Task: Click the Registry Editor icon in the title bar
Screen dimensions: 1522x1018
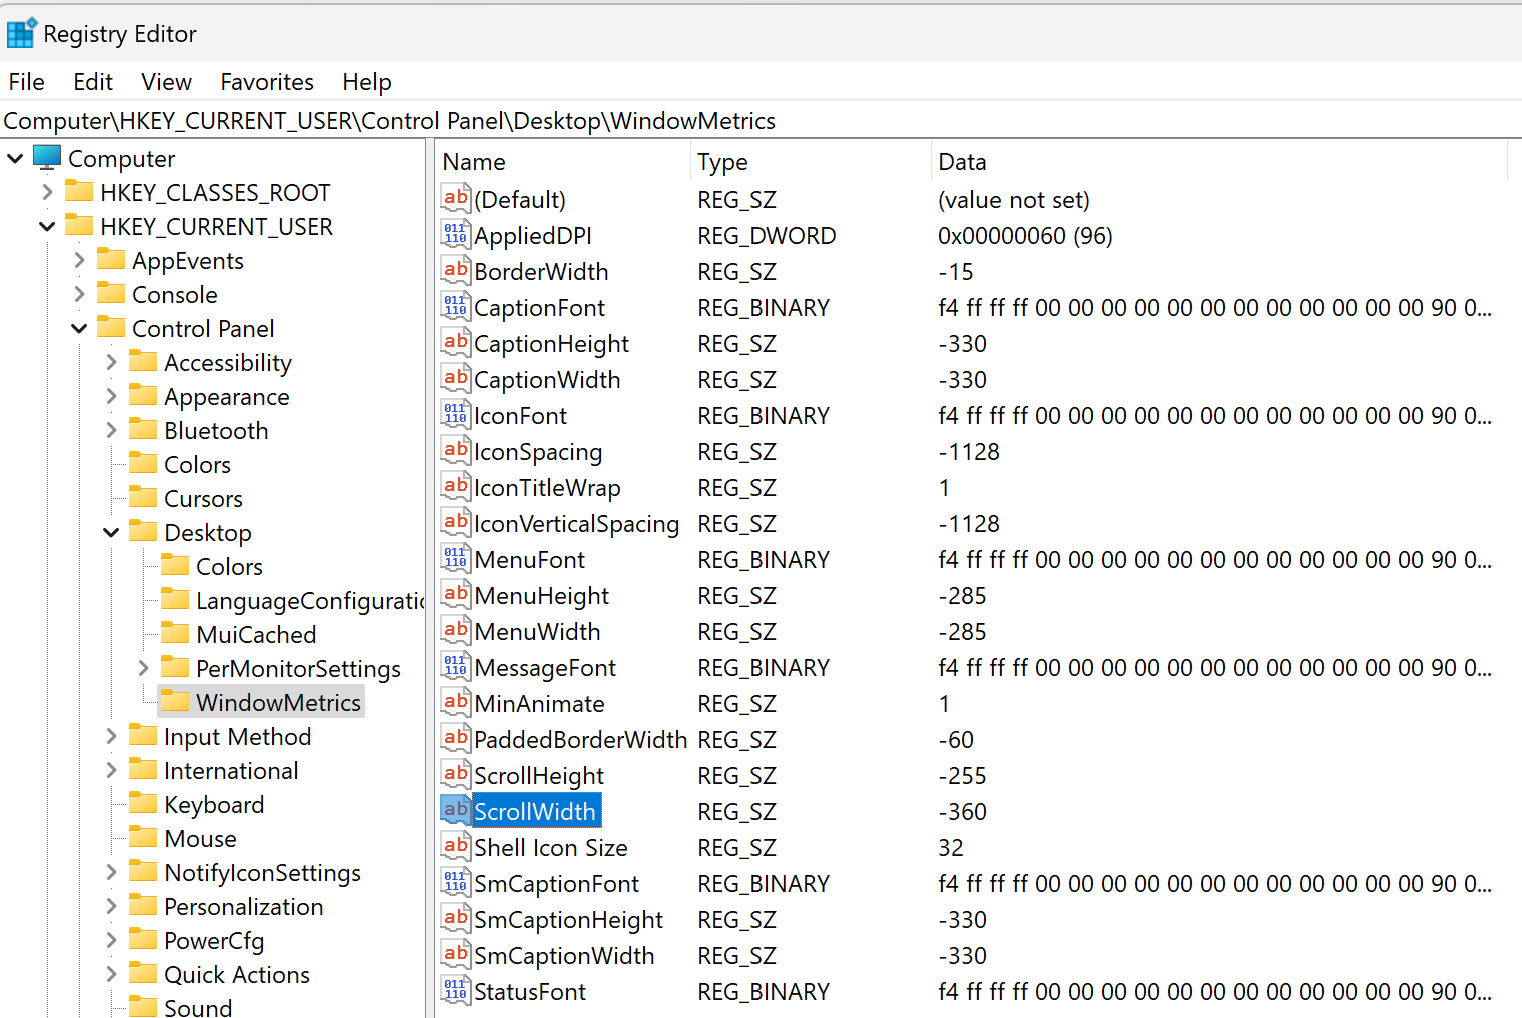Action: (x=22, y=32)
